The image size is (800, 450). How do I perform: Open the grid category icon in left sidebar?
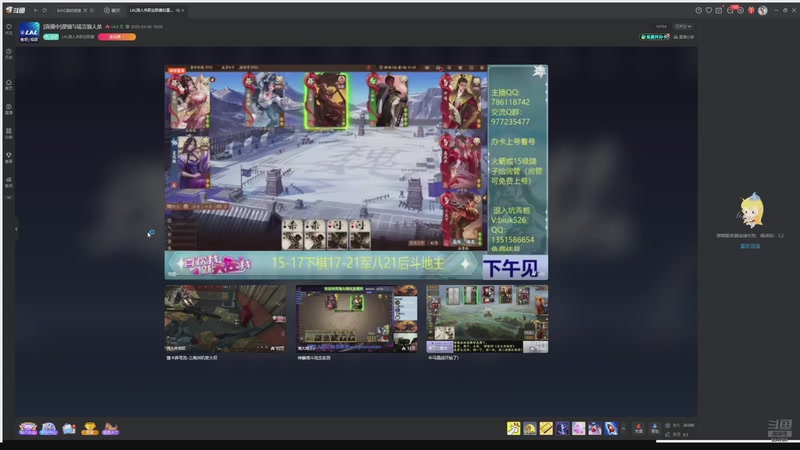9,133
